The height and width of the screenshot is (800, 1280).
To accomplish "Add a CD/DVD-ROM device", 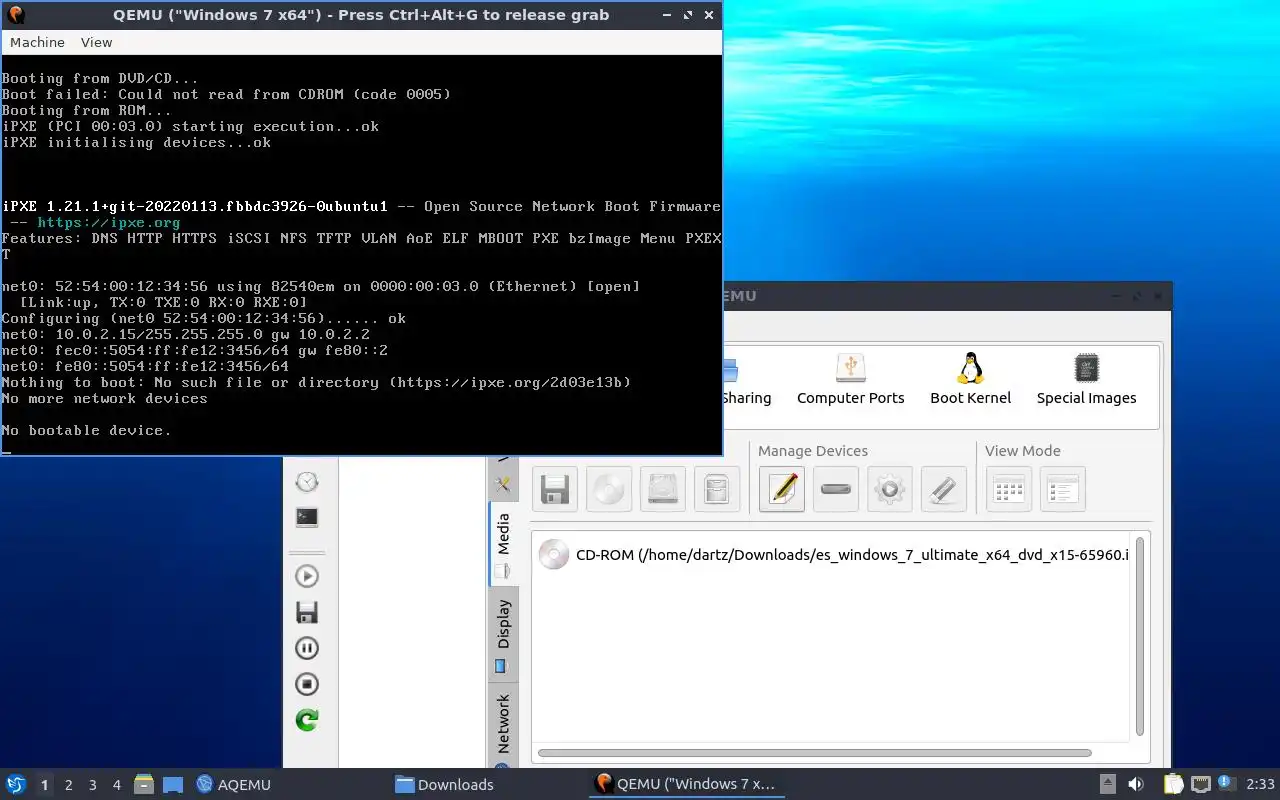I will [609, 489].
